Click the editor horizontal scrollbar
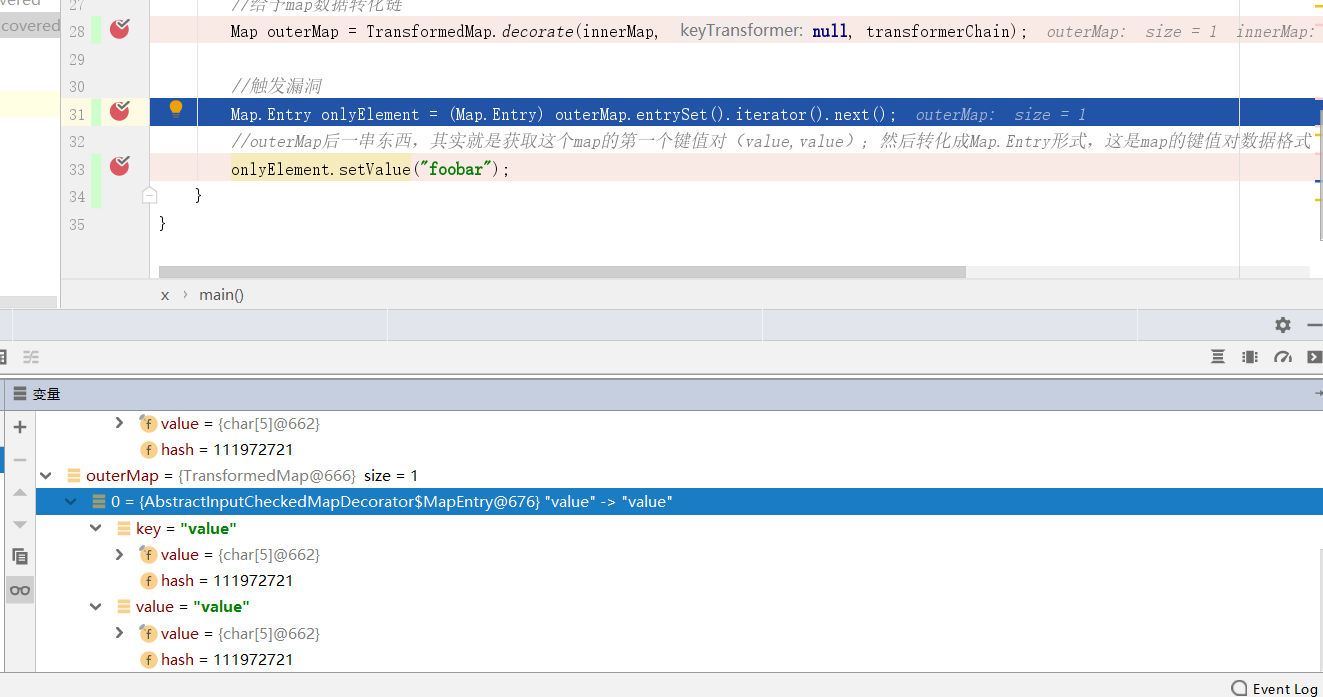This screenshot has height=697, width=1323. point(562,272)
